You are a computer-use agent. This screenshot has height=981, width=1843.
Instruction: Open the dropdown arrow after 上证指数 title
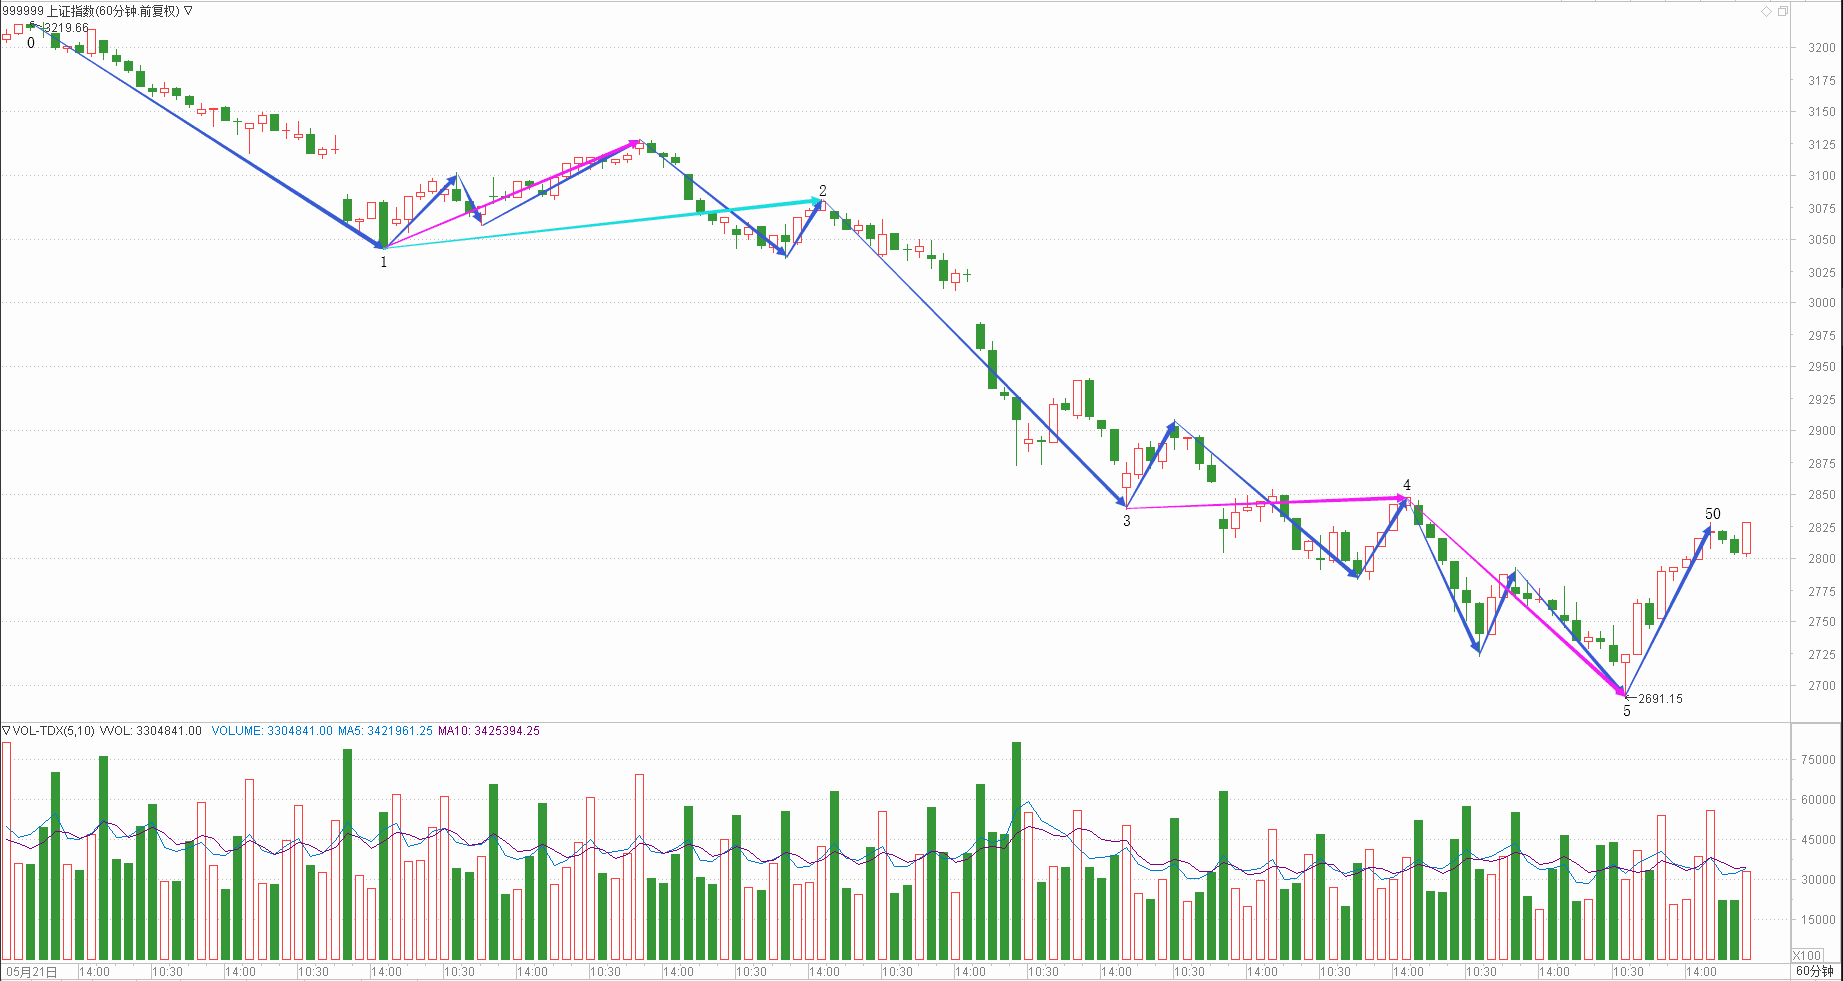(x=188, y=11)
